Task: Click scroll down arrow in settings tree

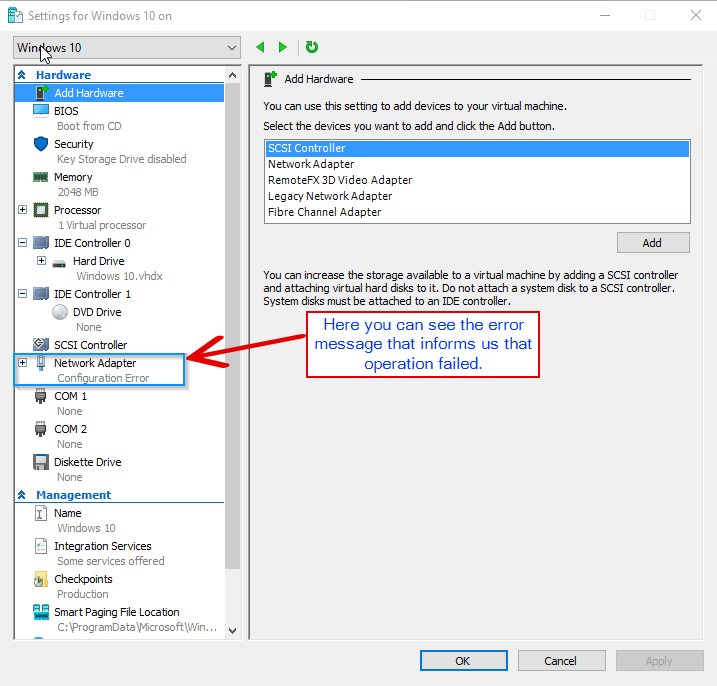Action: pos(232,631)
